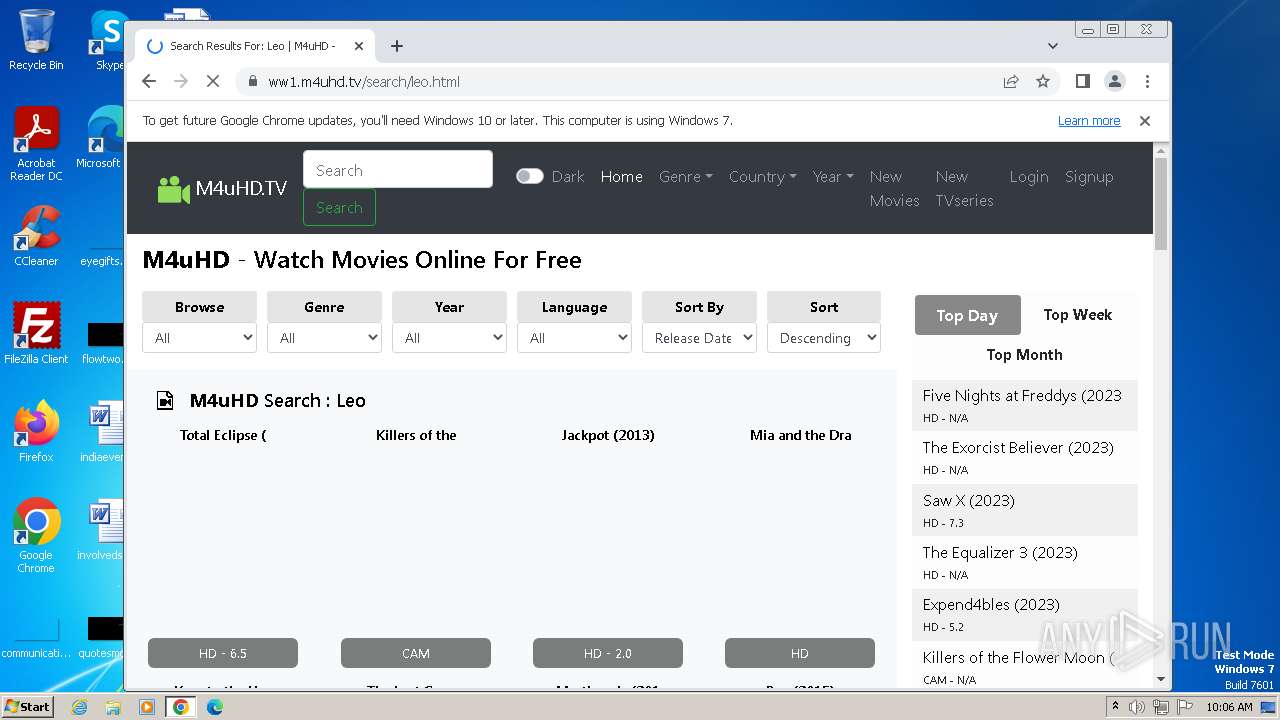The image size is (1280, 720).
Task: Open a new tab with plus icon
Action: point(397,46)
